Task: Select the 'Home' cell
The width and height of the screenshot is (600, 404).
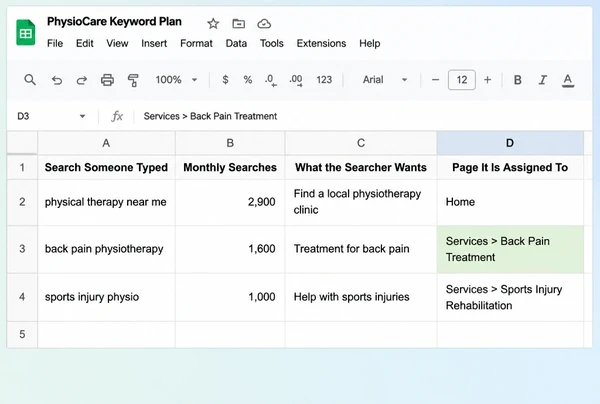Action: (x=510, y=202)
